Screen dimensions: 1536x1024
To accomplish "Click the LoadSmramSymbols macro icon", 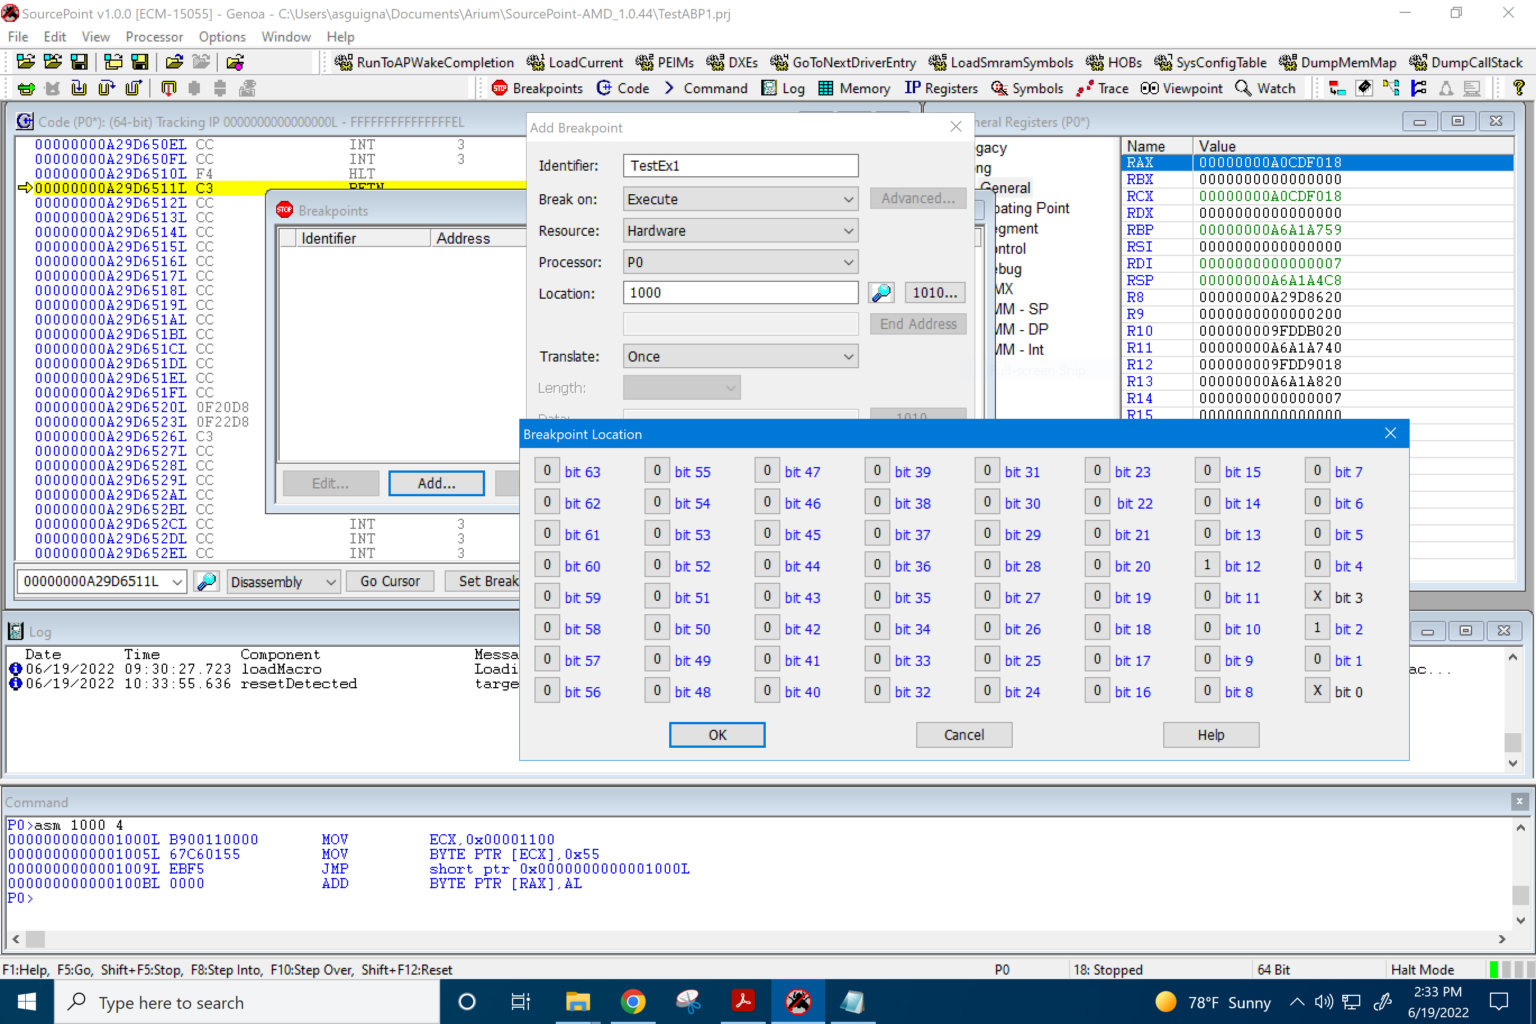I will 999,62.
